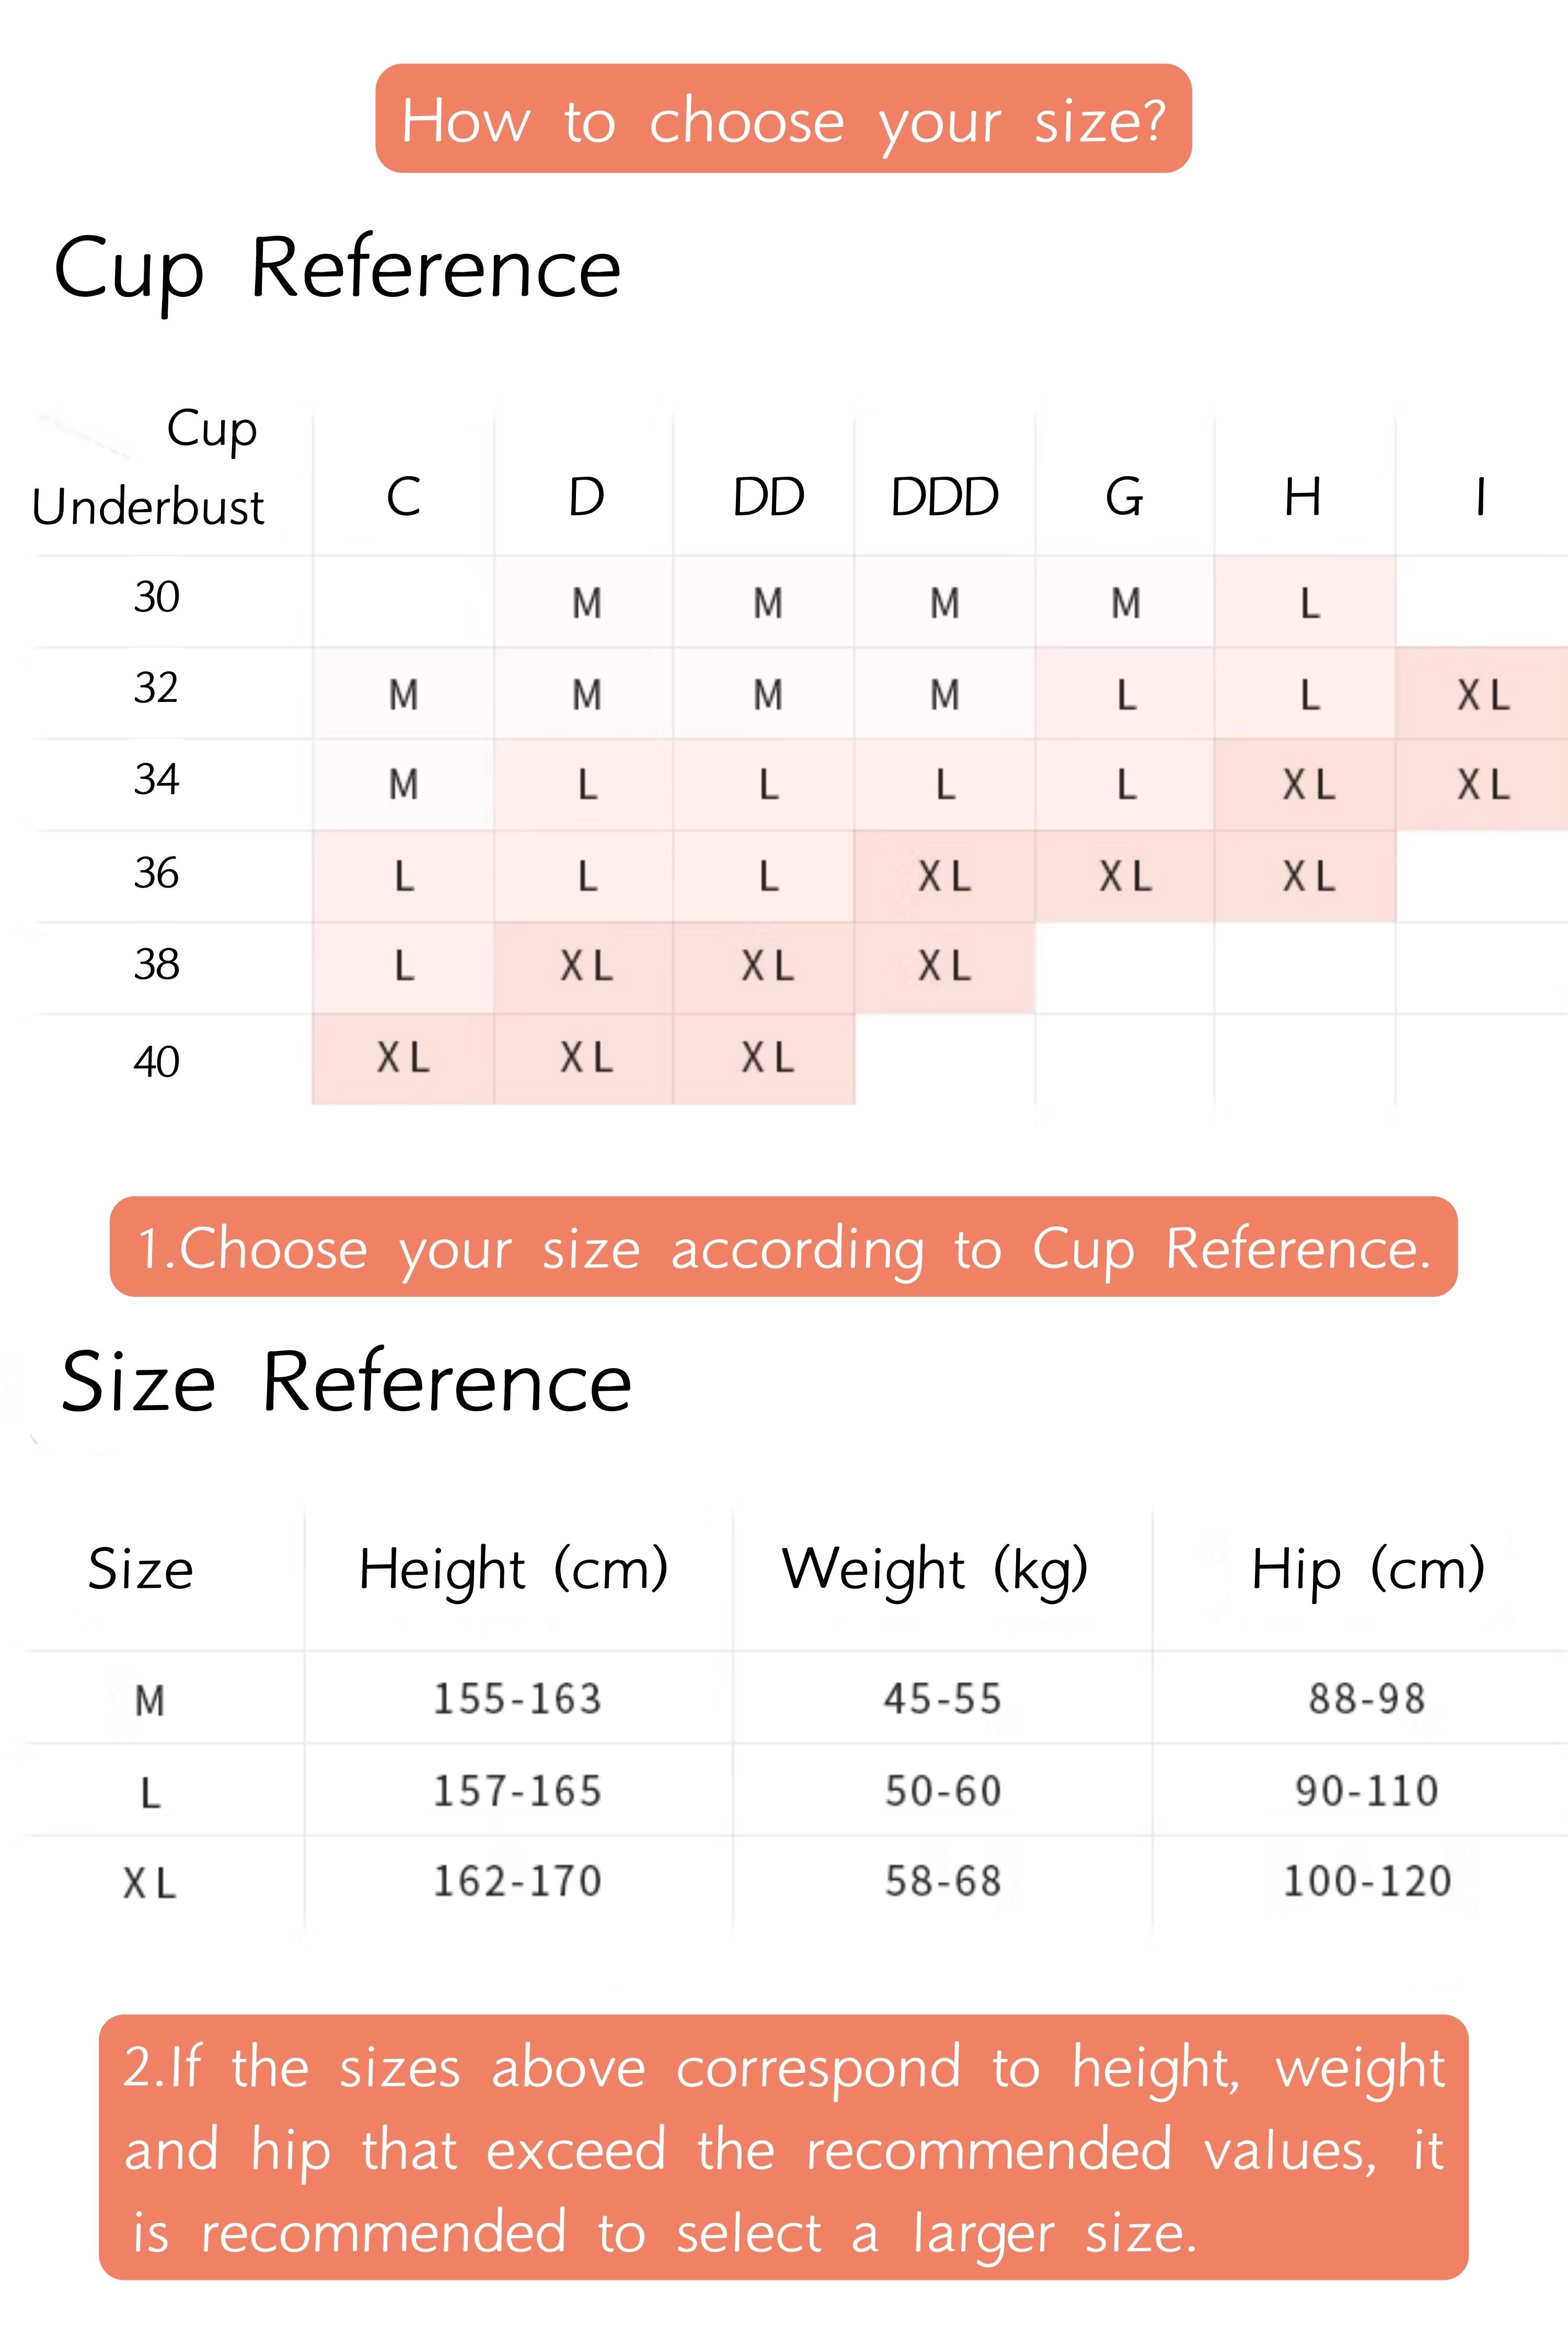Image resolution: width=1568 pixels, height=2352 pixels.
Task: Select the DD cup column header
Action: 768,497
